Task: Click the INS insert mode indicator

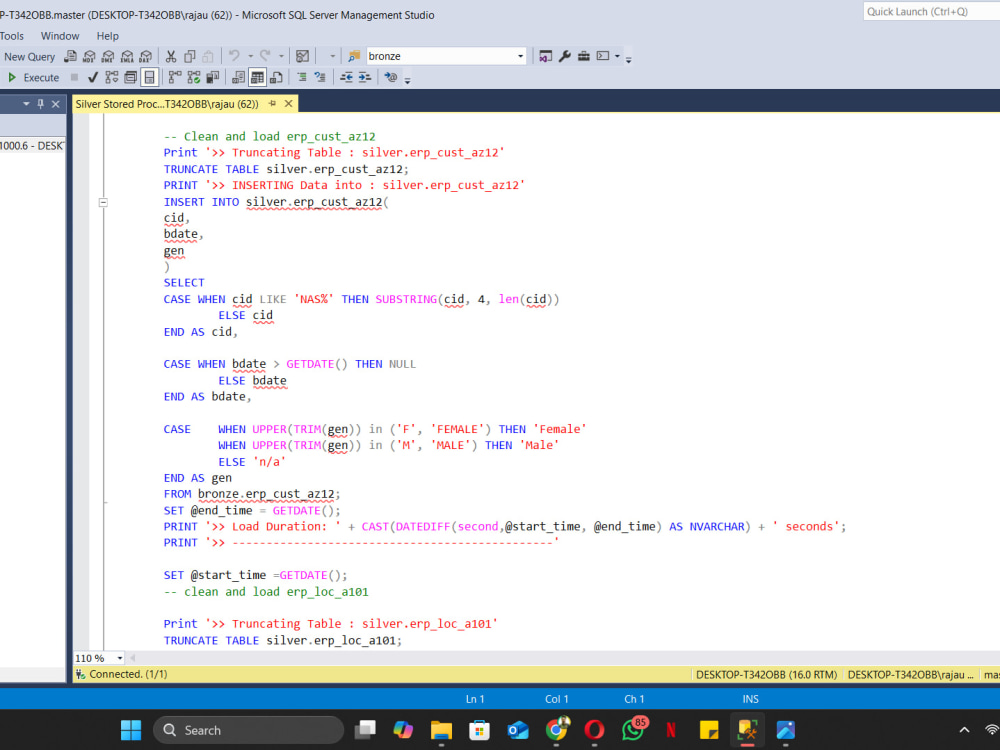Action: point(750,699)
